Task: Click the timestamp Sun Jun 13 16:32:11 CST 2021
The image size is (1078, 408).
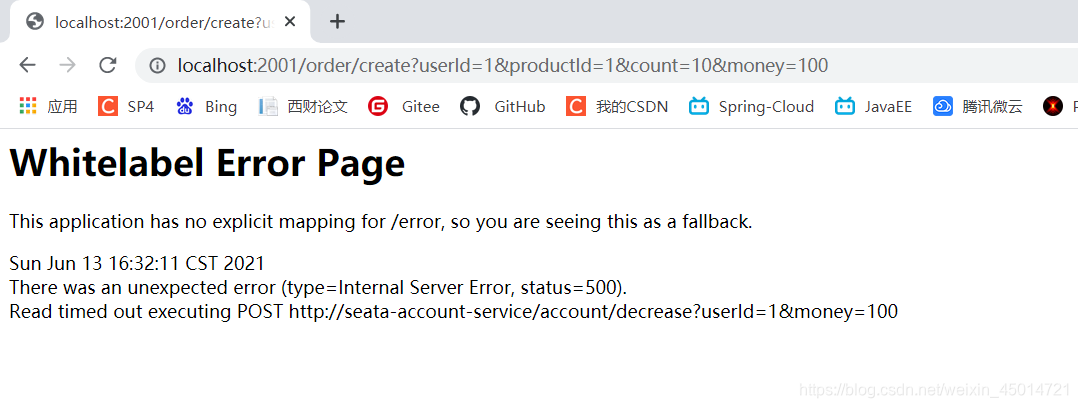Action: [x=137, y=264]
